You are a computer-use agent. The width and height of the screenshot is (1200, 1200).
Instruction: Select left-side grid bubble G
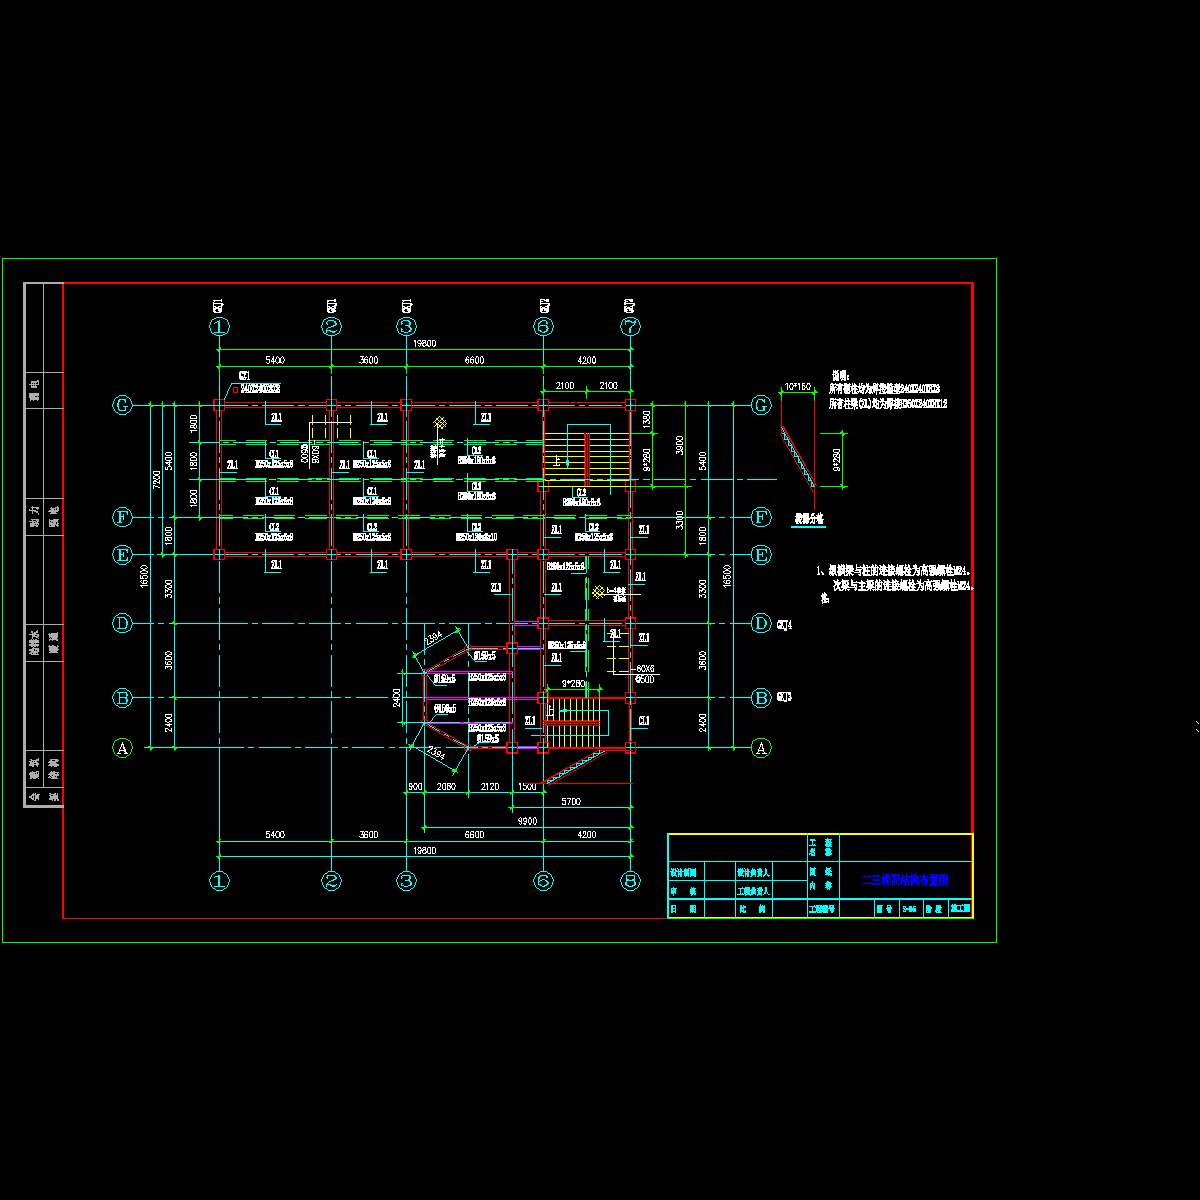[122, 405]
